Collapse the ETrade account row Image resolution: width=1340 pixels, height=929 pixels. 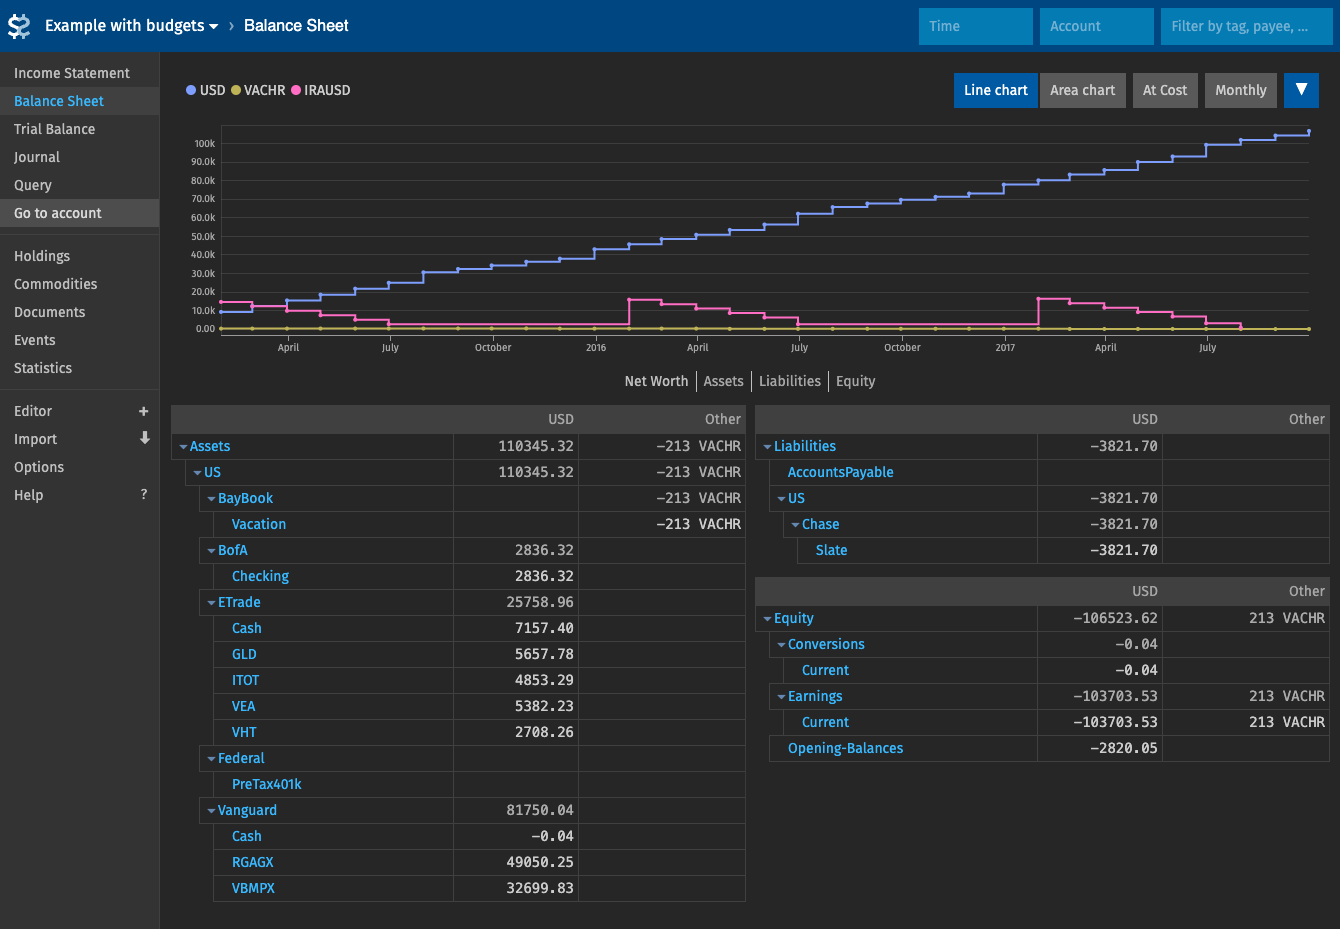point(211,603)
